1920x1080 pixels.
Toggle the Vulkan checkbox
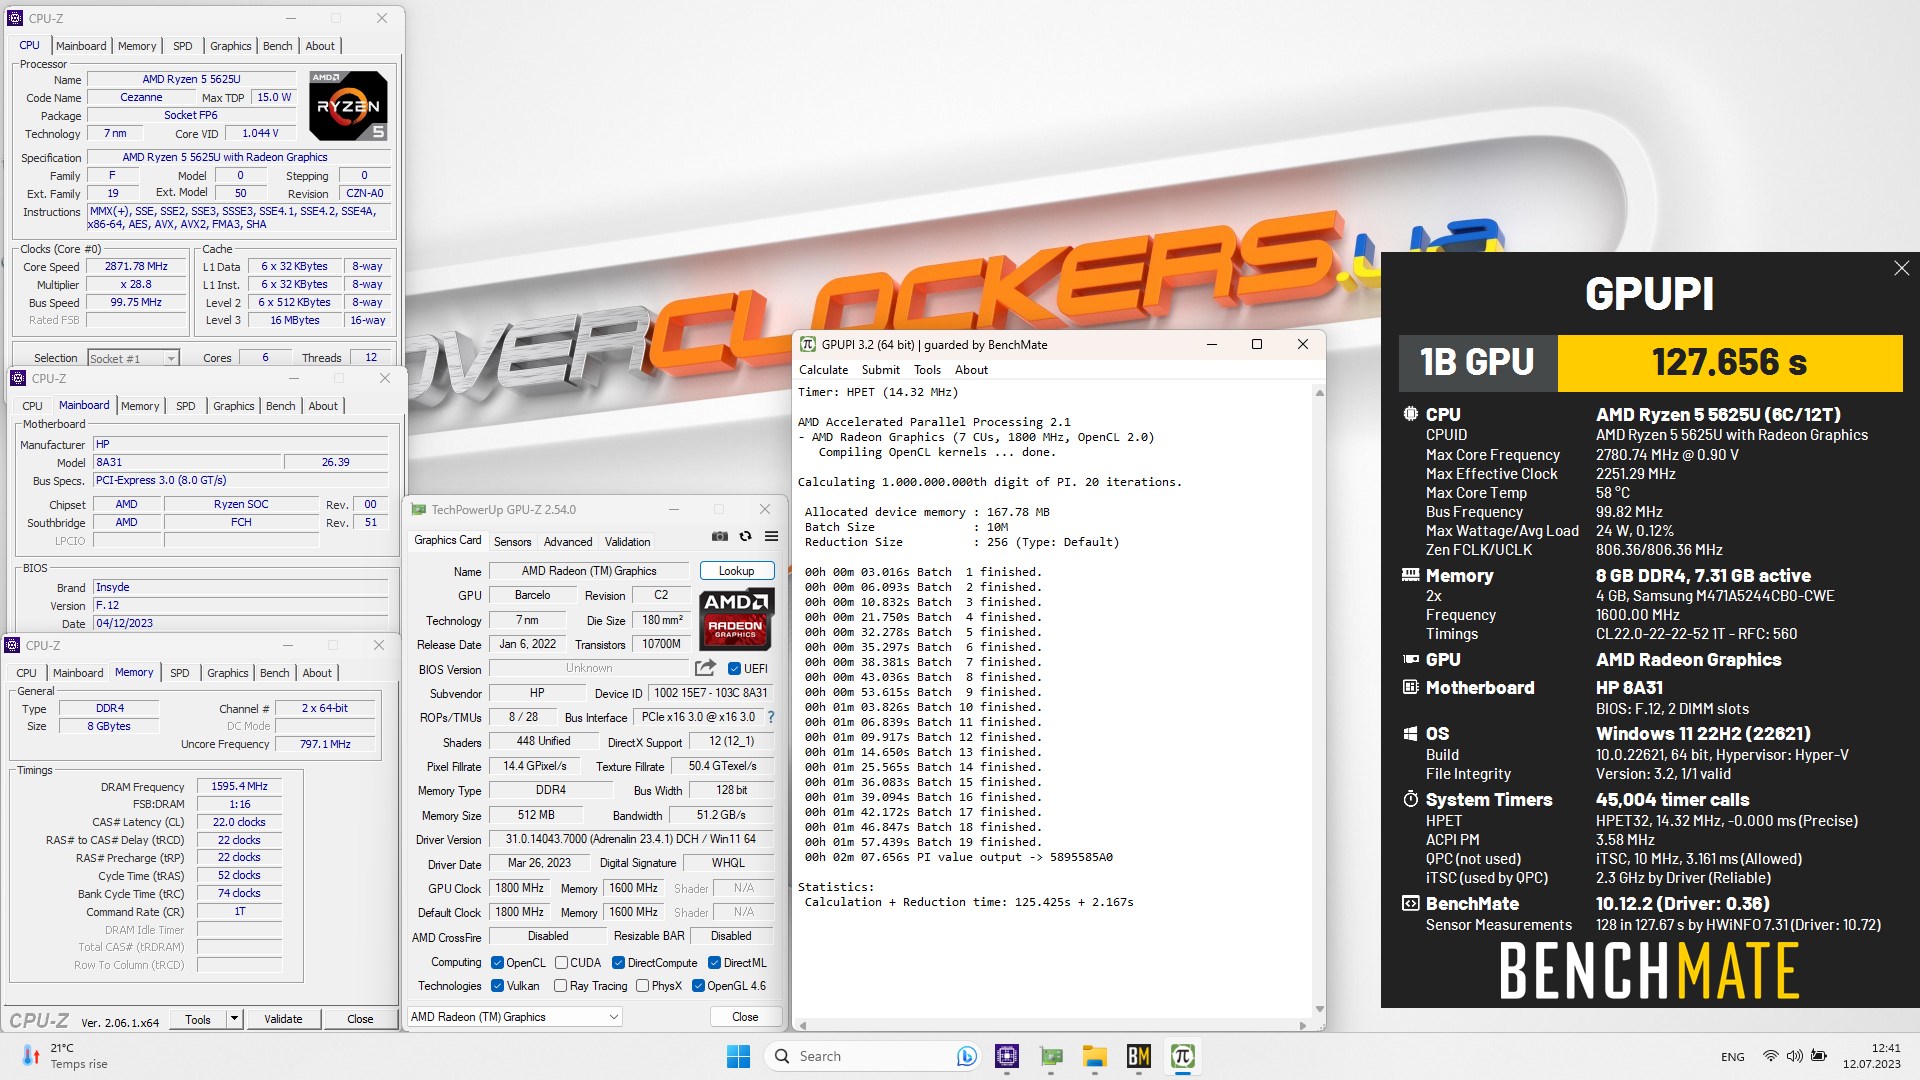[497, 986]
